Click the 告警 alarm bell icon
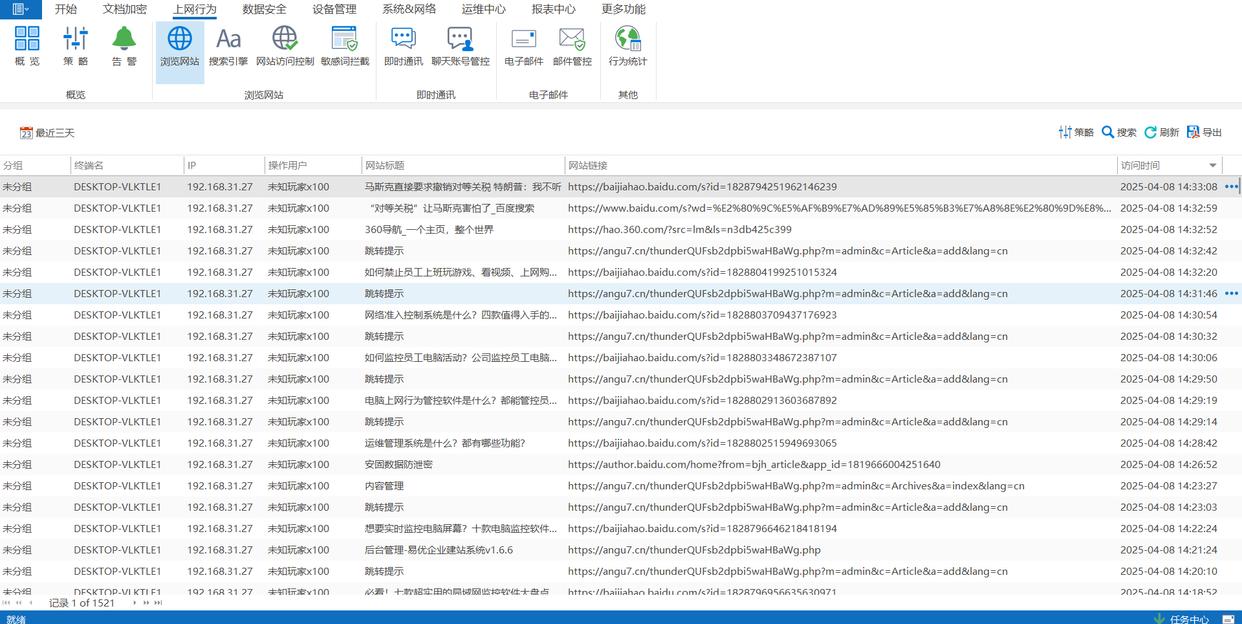This screenshot has height=624, width=1242. pos(124,47)
